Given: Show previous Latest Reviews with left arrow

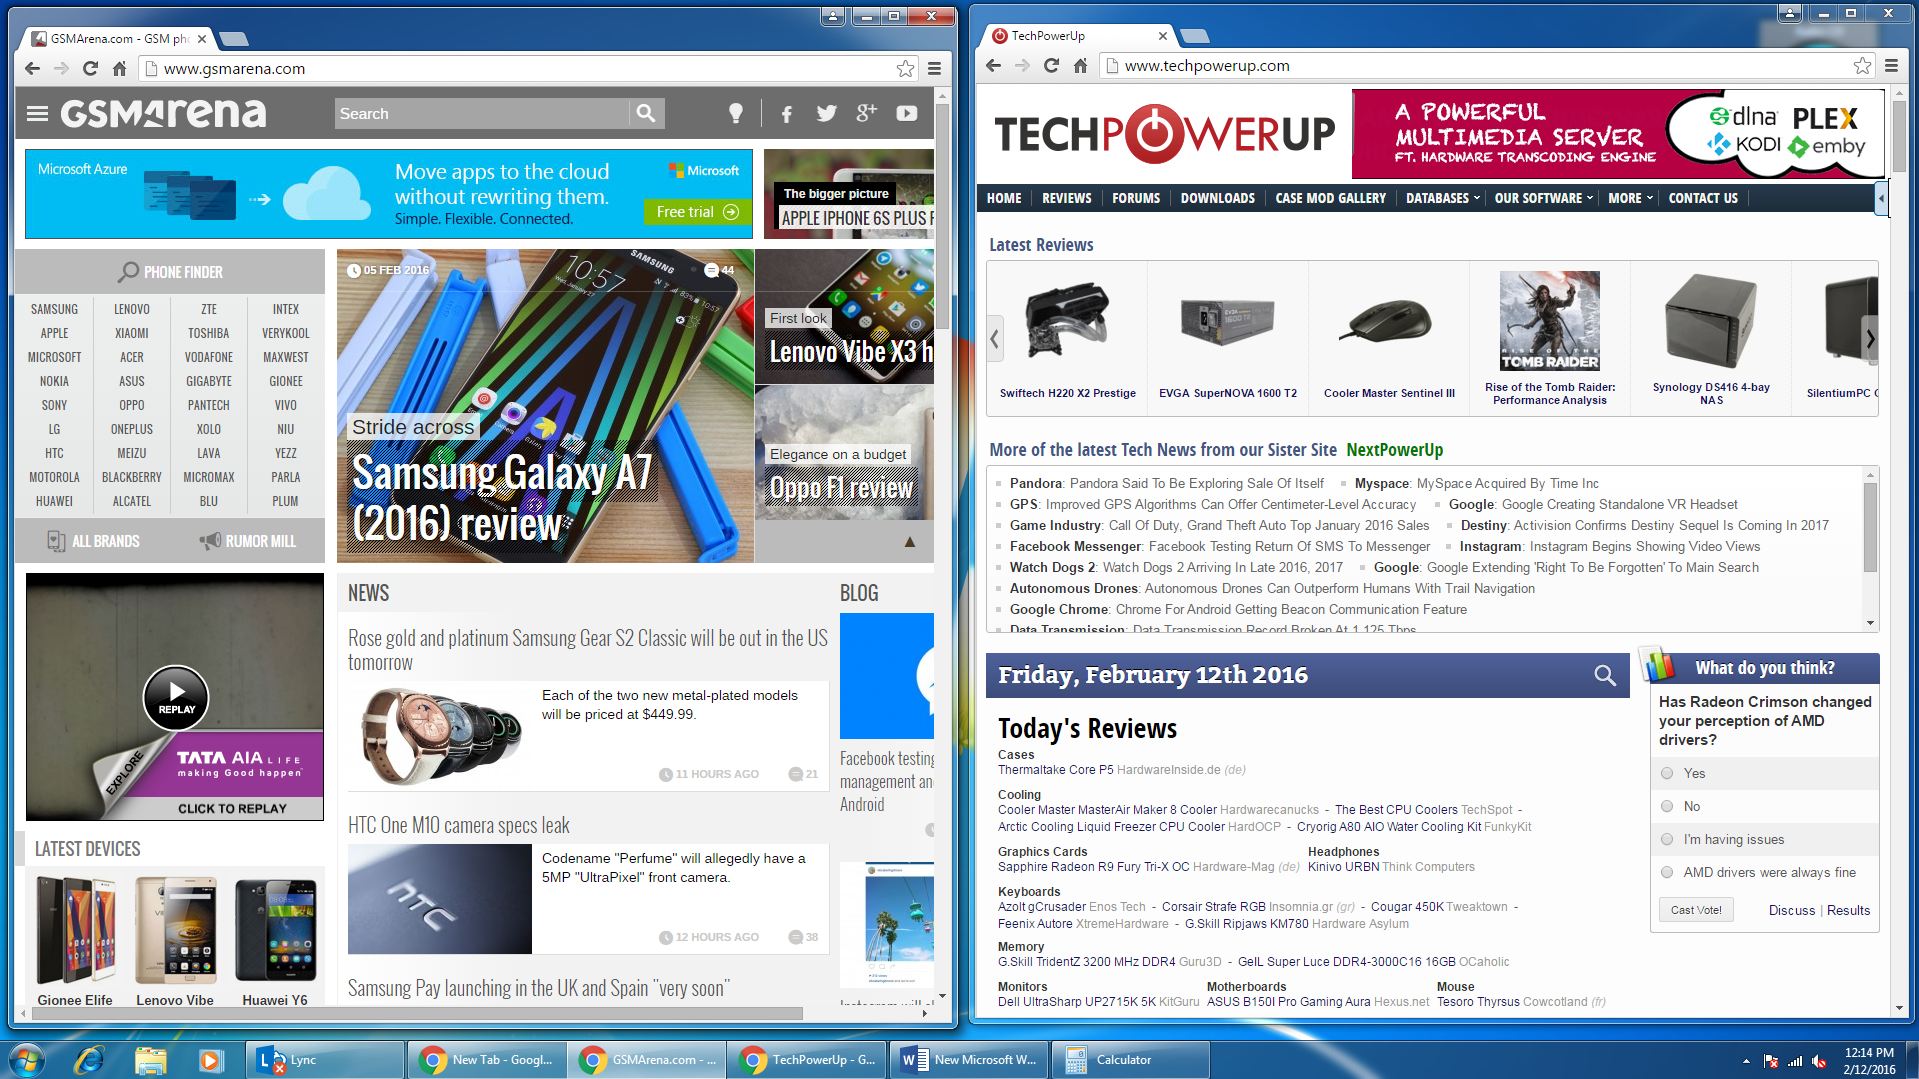Looking at the screenshot, I should 994,338.
